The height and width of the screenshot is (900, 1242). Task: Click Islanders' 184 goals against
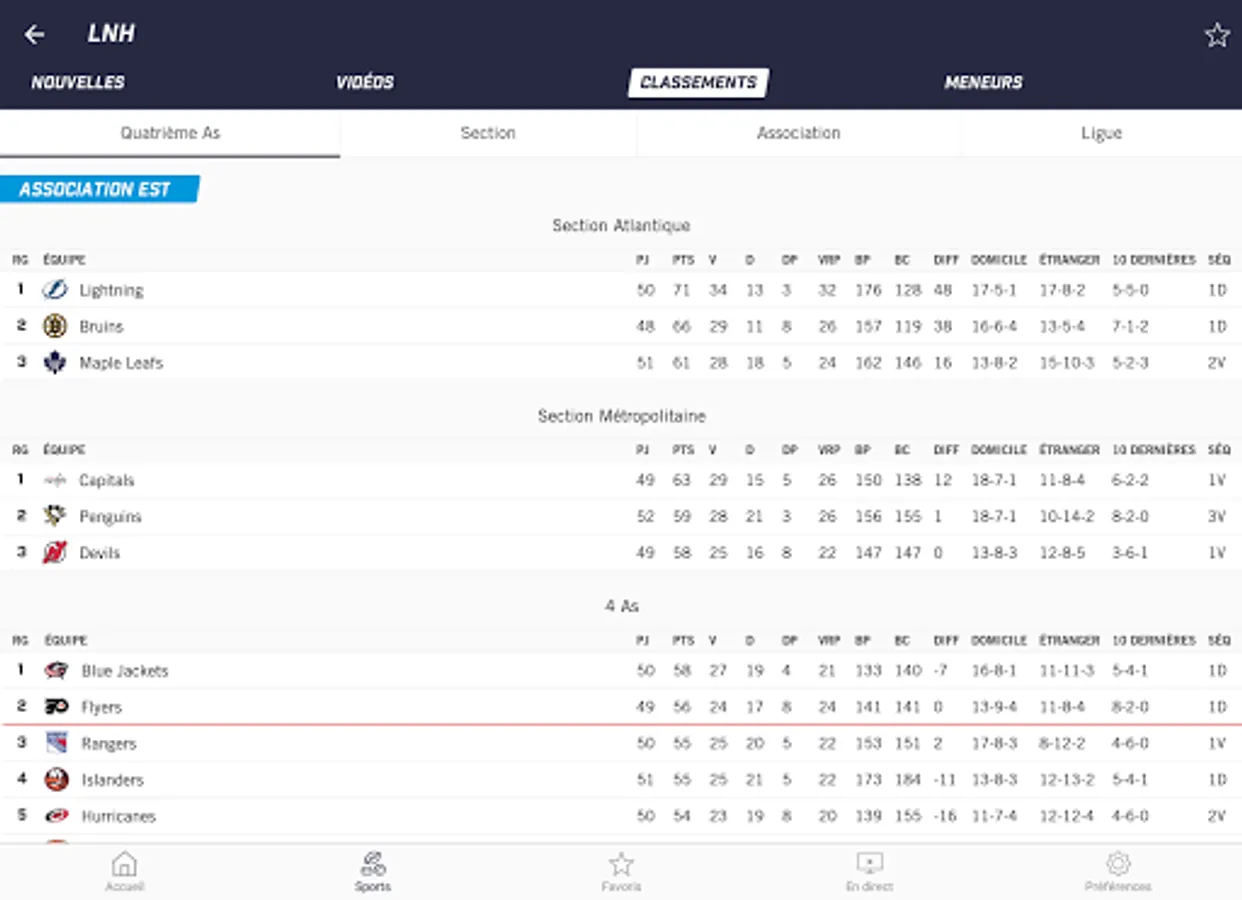coord(907,780)
